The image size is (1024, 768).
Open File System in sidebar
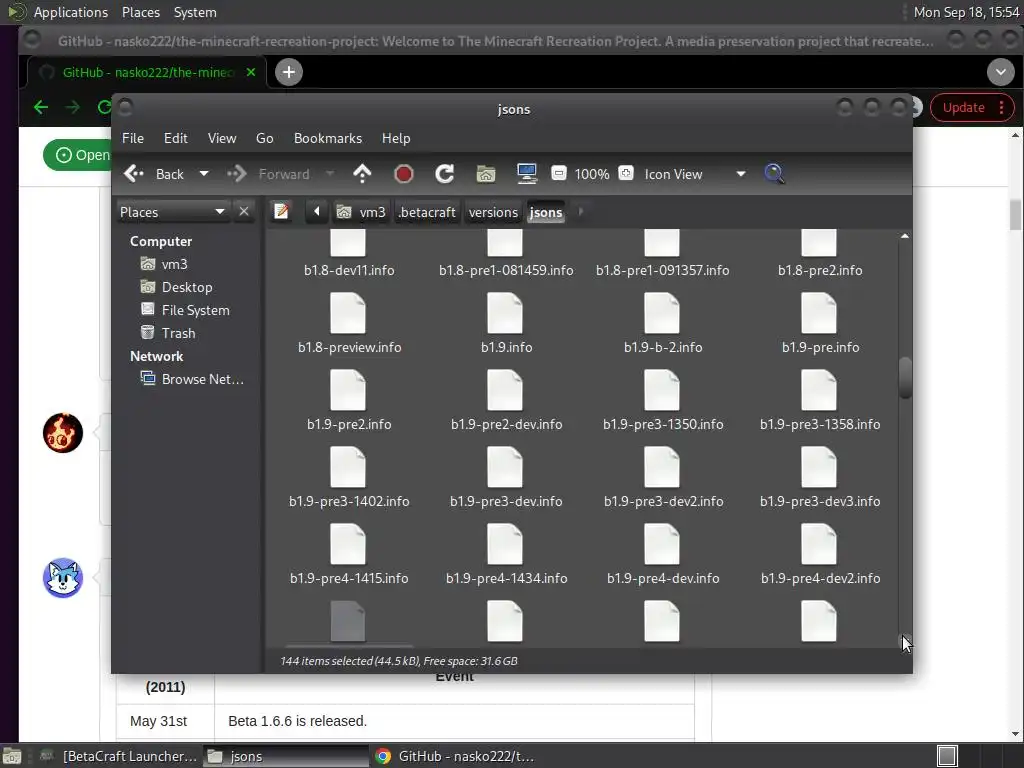tap(195, 310)
